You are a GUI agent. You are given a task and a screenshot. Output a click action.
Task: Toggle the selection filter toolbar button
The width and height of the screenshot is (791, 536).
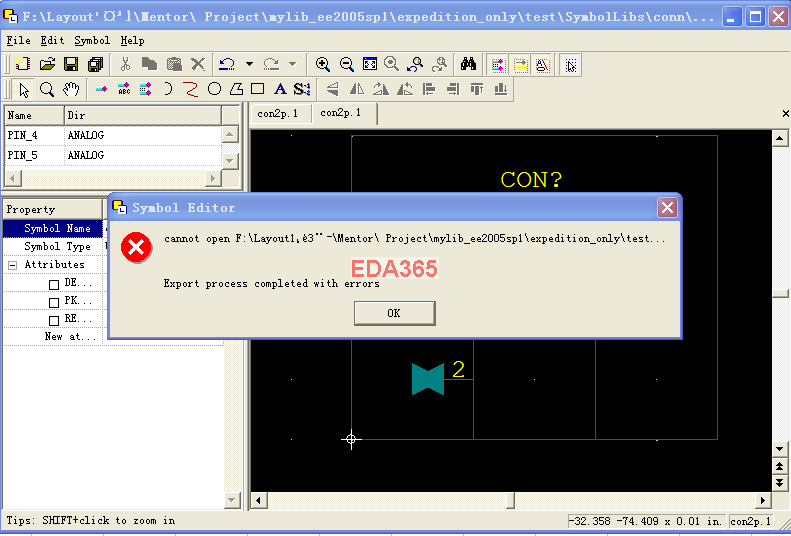tap(571, 65)
